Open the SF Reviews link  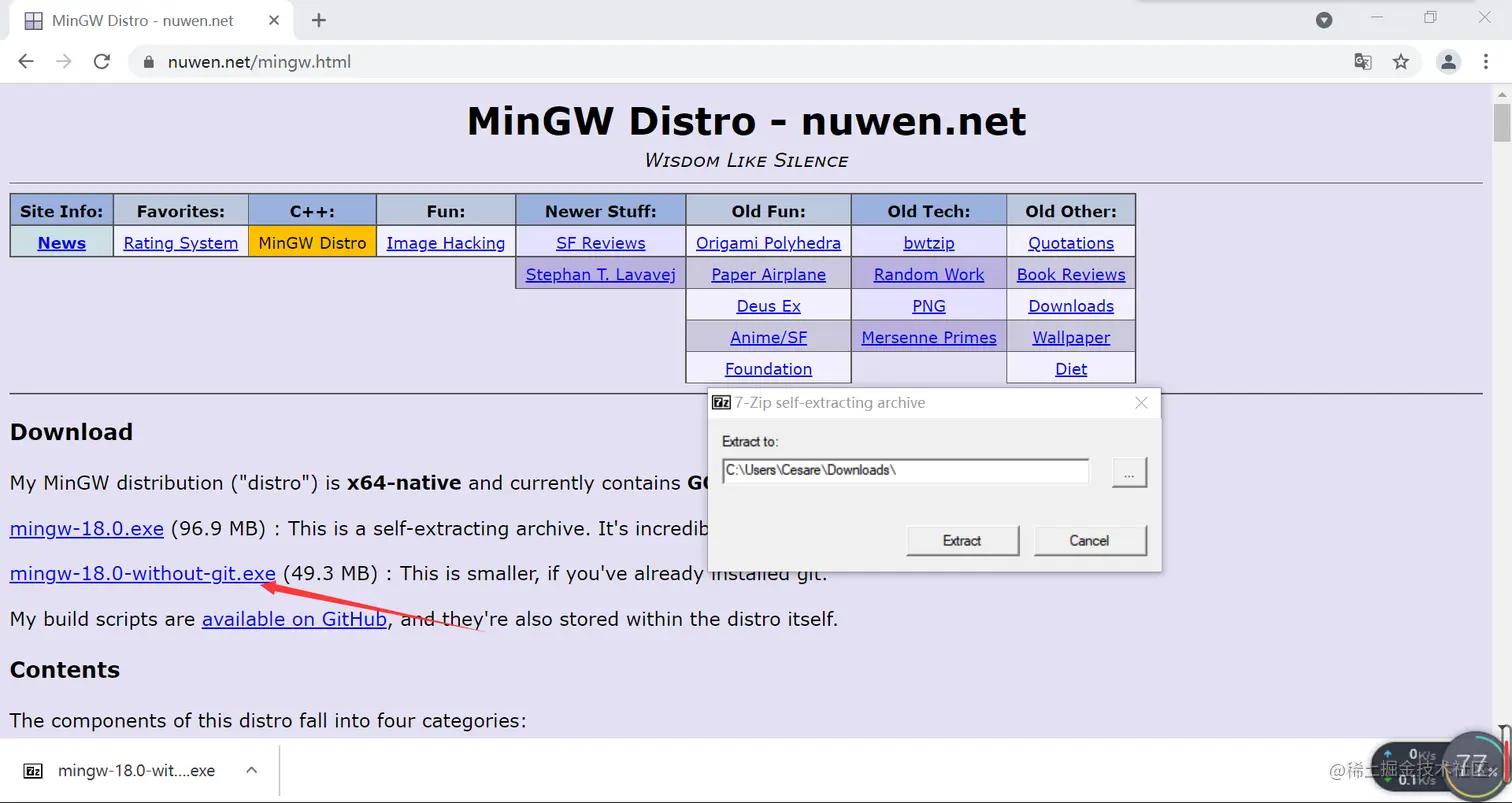601,243
